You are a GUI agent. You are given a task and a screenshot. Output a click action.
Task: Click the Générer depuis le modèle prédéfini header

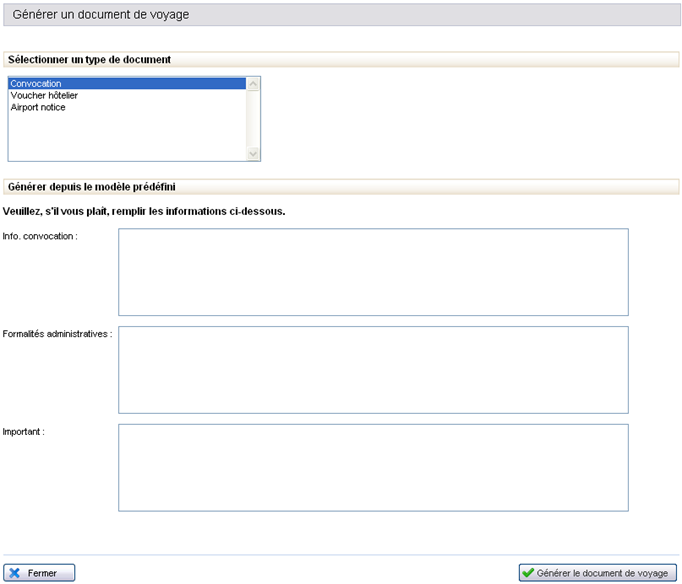pos(92,186)
